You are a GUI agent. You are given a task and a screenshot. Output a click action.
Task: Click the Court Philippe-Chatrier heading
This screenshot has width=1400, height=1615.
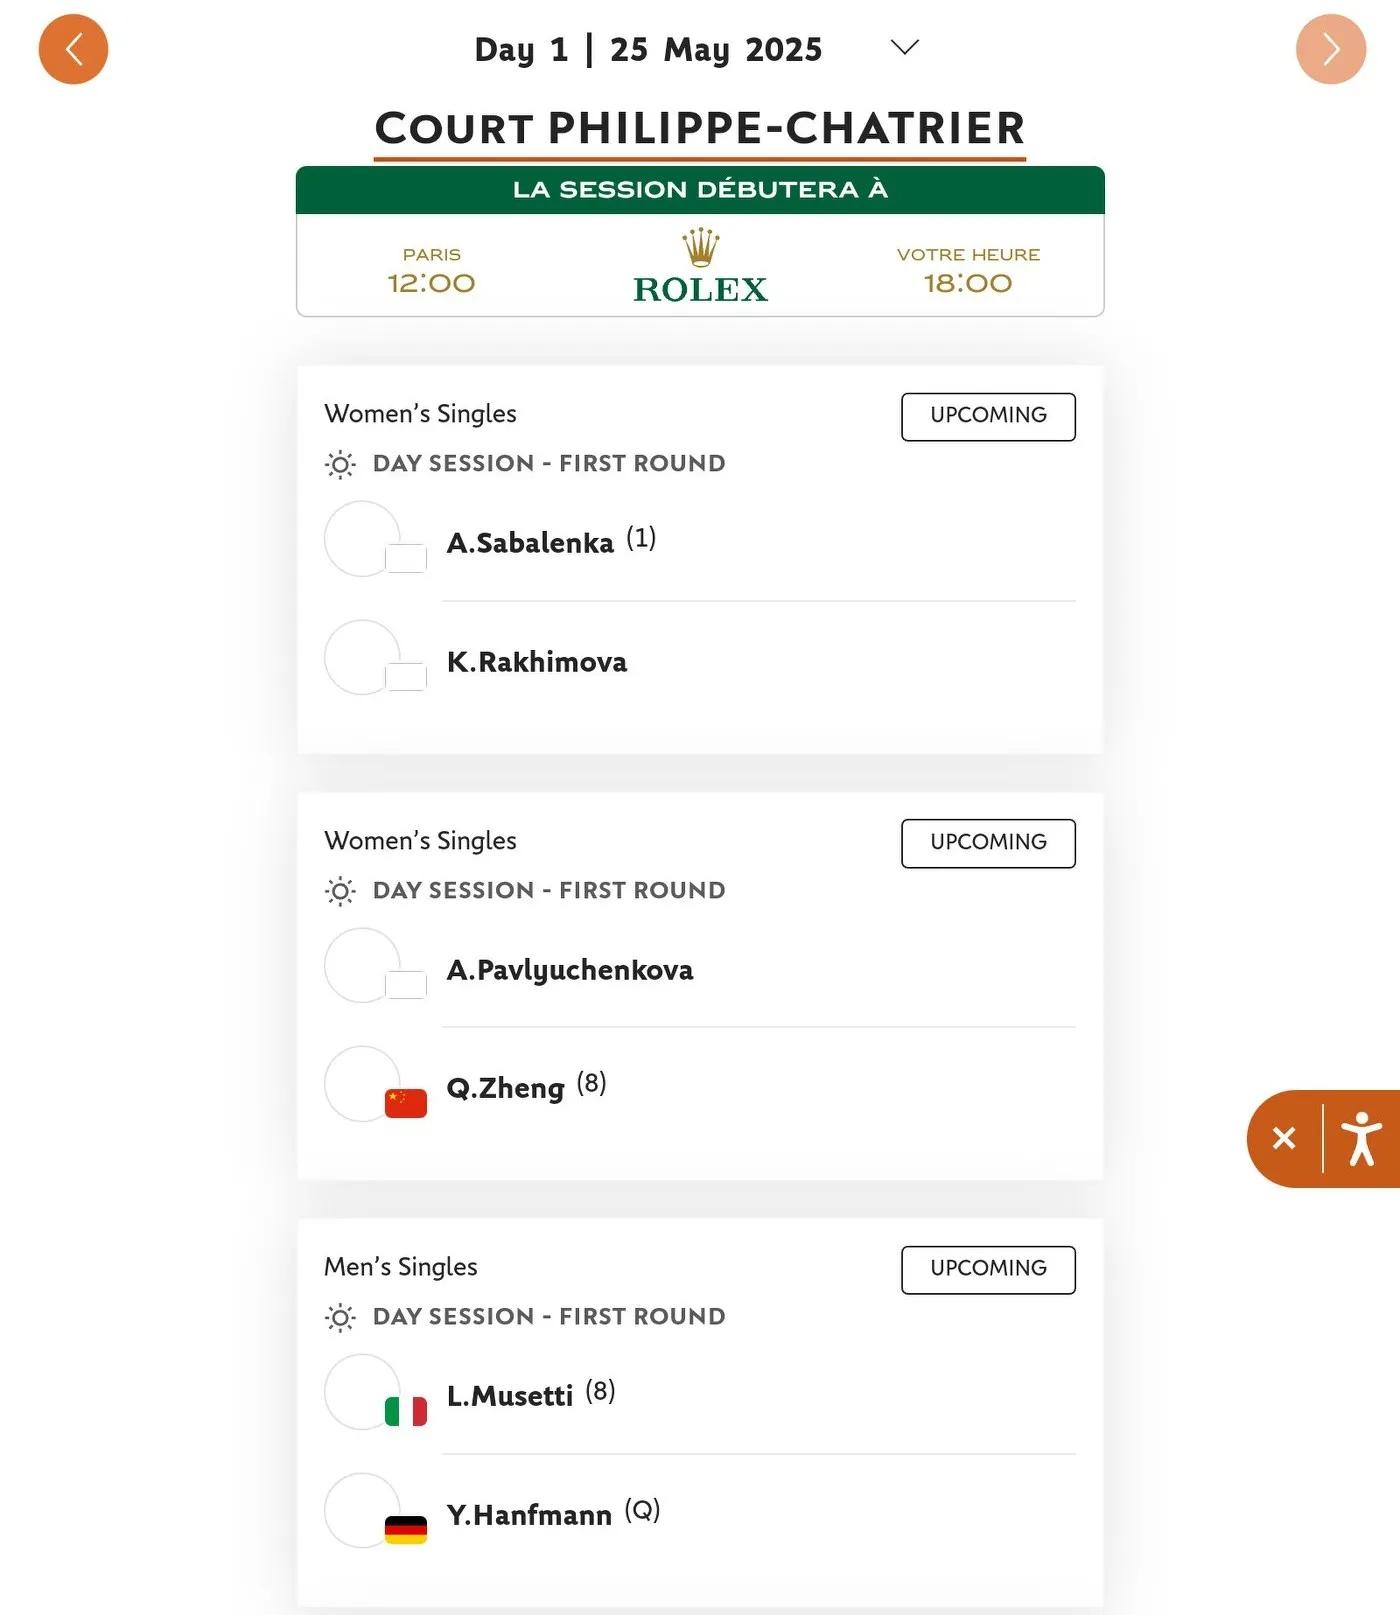tap(700, 128)
